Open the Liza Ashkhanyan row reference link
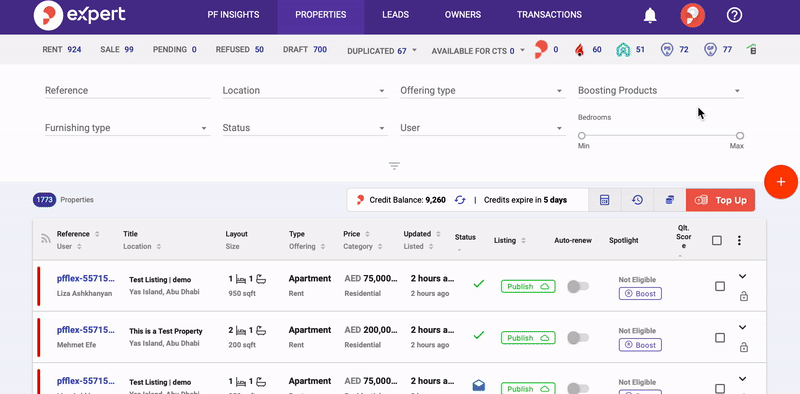 [x=86, y=279]
